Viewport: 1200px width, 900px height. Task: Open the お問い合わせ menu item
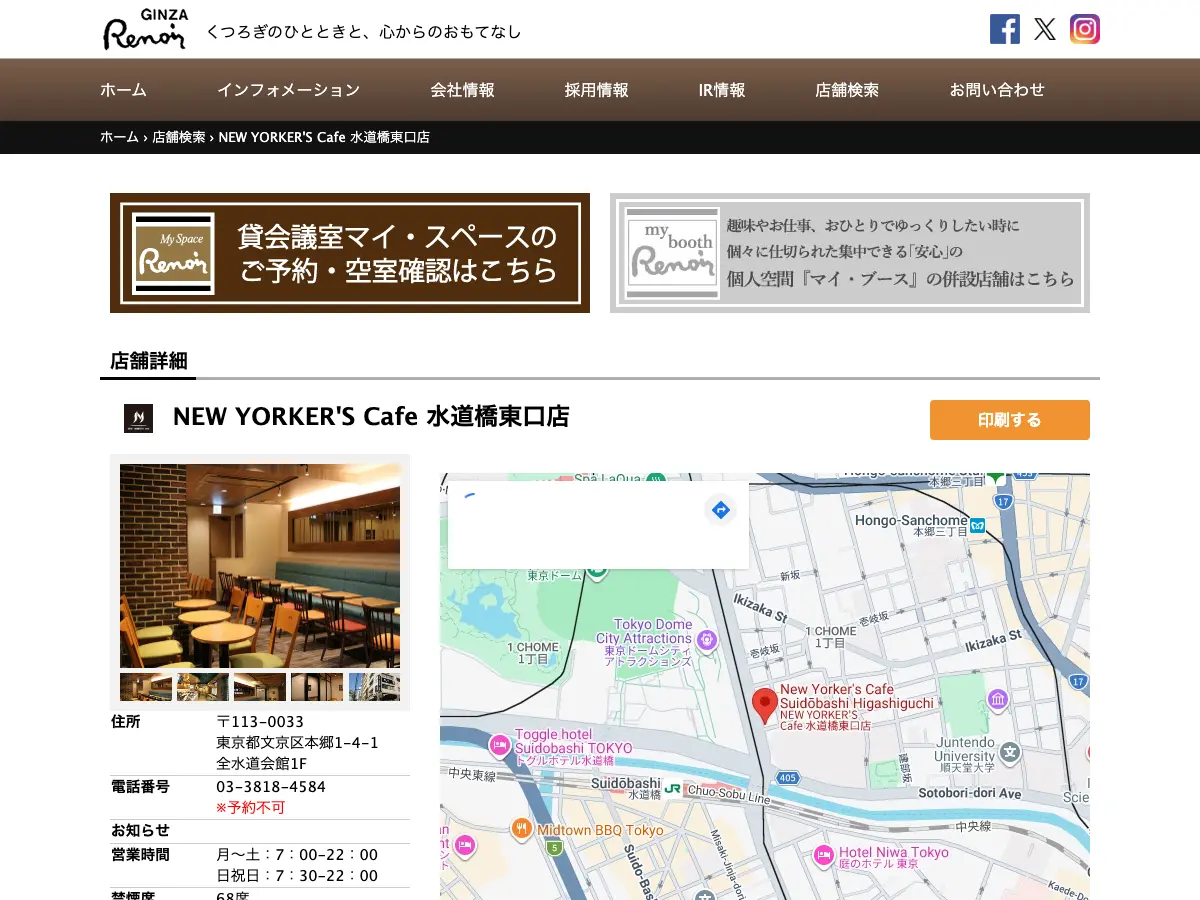(x=997, y=90)
